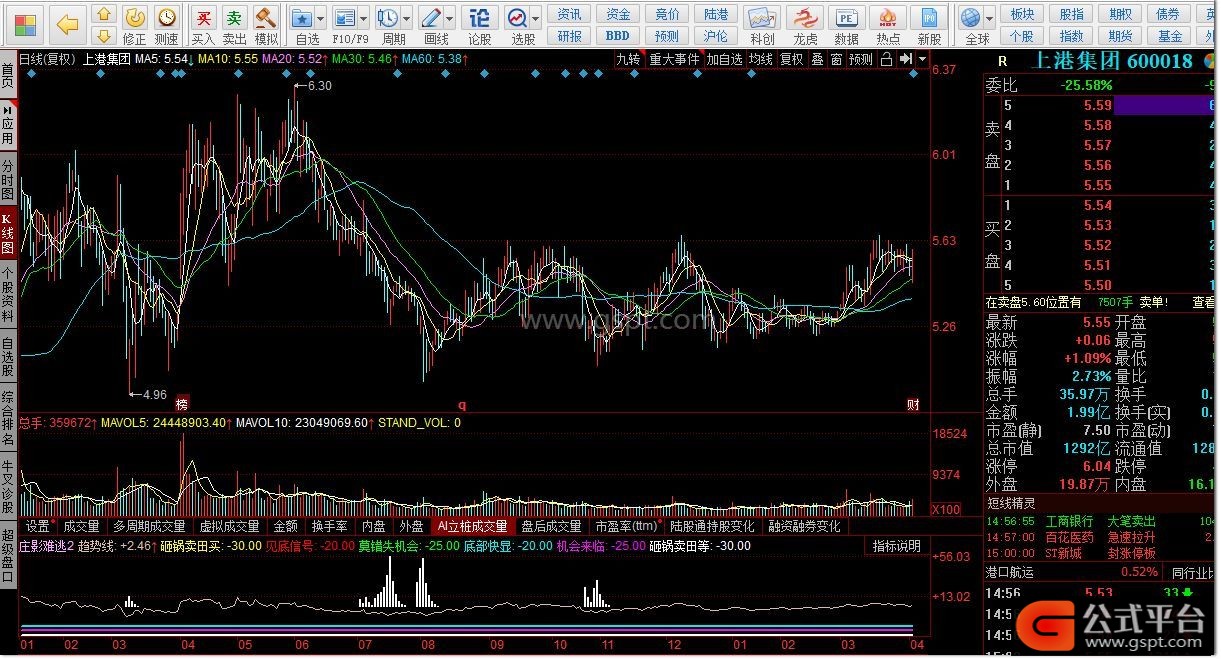Toggle the 预测 forecast in chart bar
Viewport: 1221px width, 659px height.
pyautogui.click(x=860, y=59)
